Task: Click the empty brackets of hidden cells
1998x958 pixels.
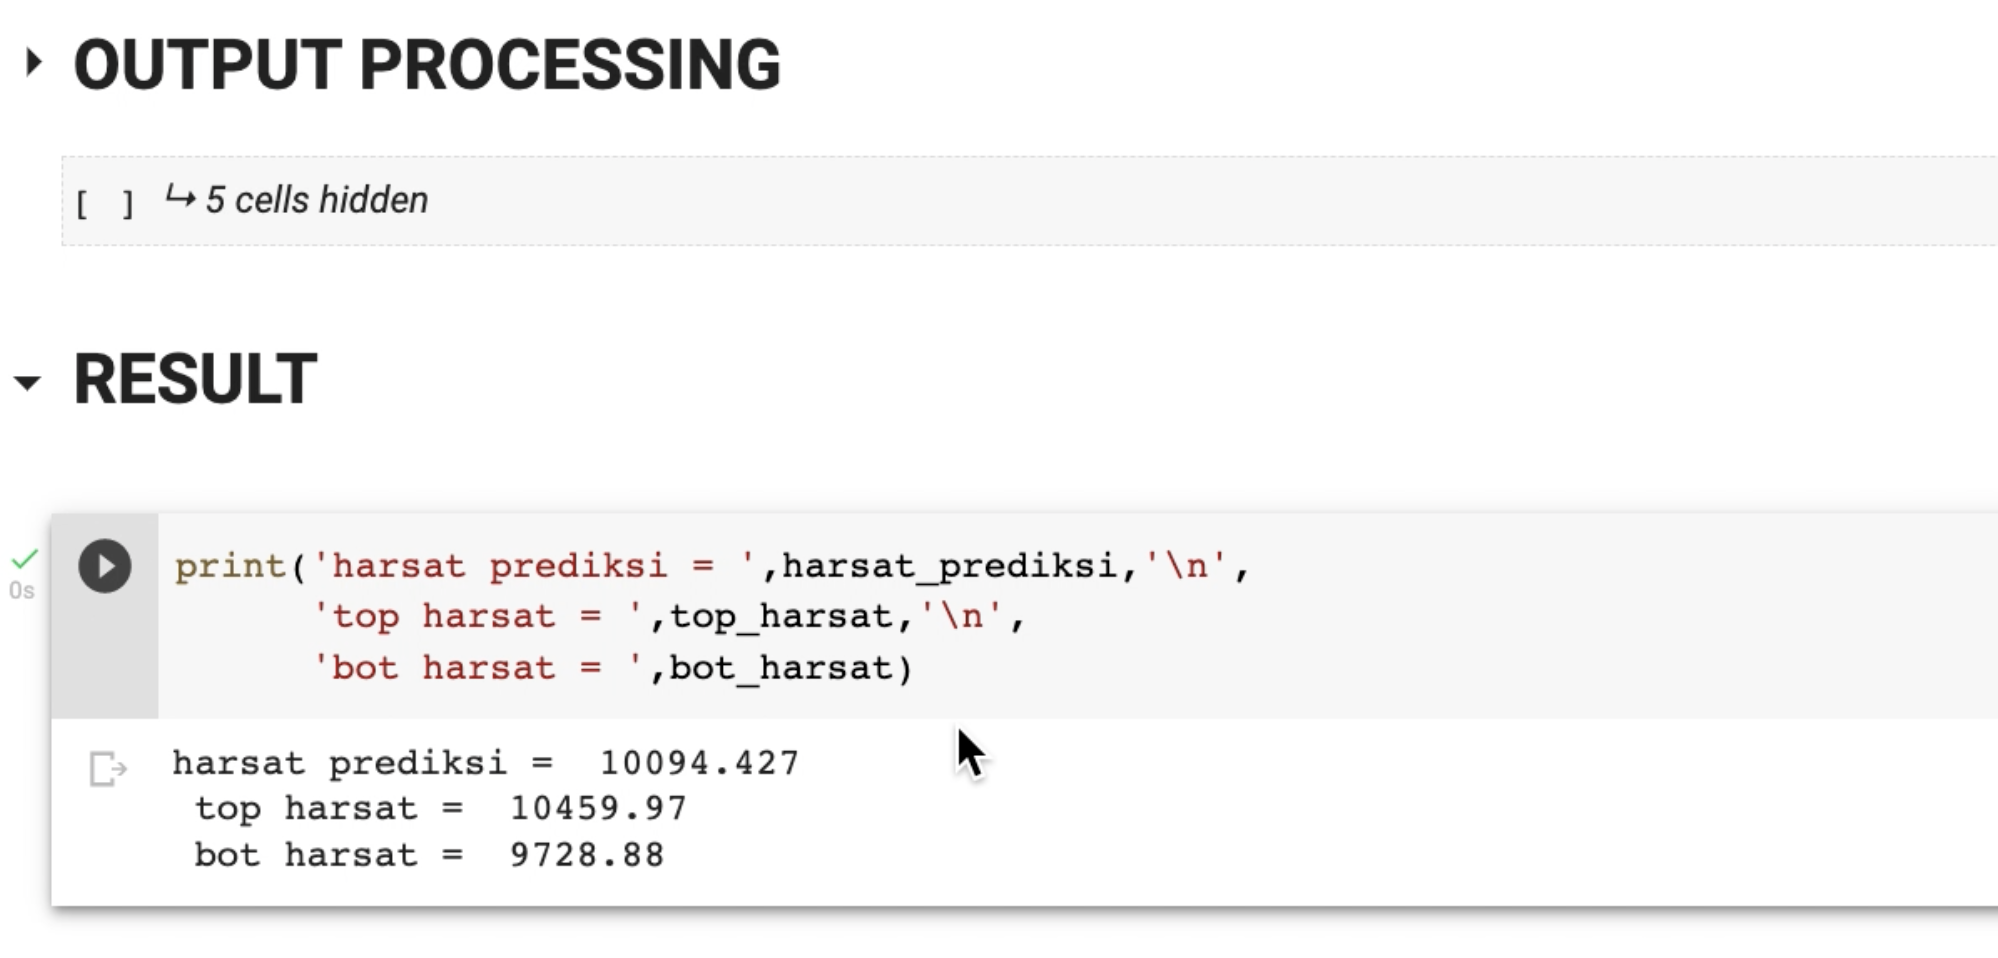Action: [x=104, y=204]
